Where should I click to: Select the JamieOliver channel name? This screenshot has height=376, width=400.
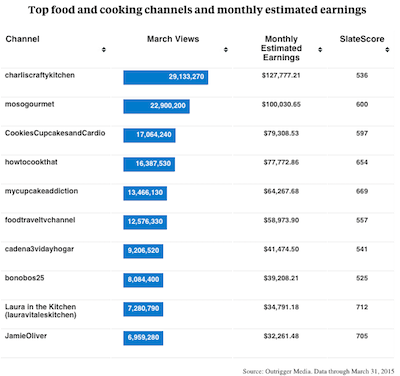click(x=26, y=336)
